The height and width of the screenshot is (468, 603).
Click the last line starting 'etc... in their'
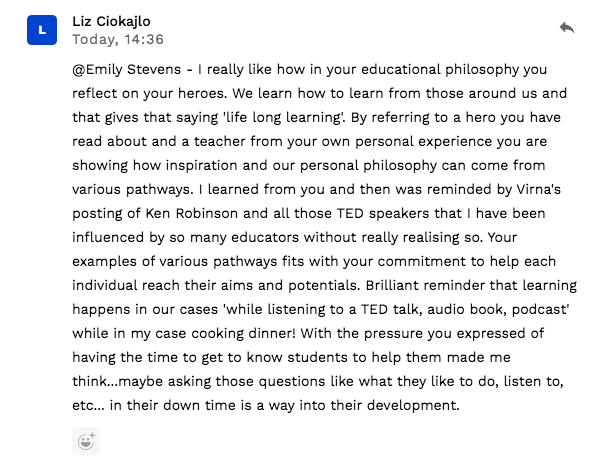[x=266, y=405]
